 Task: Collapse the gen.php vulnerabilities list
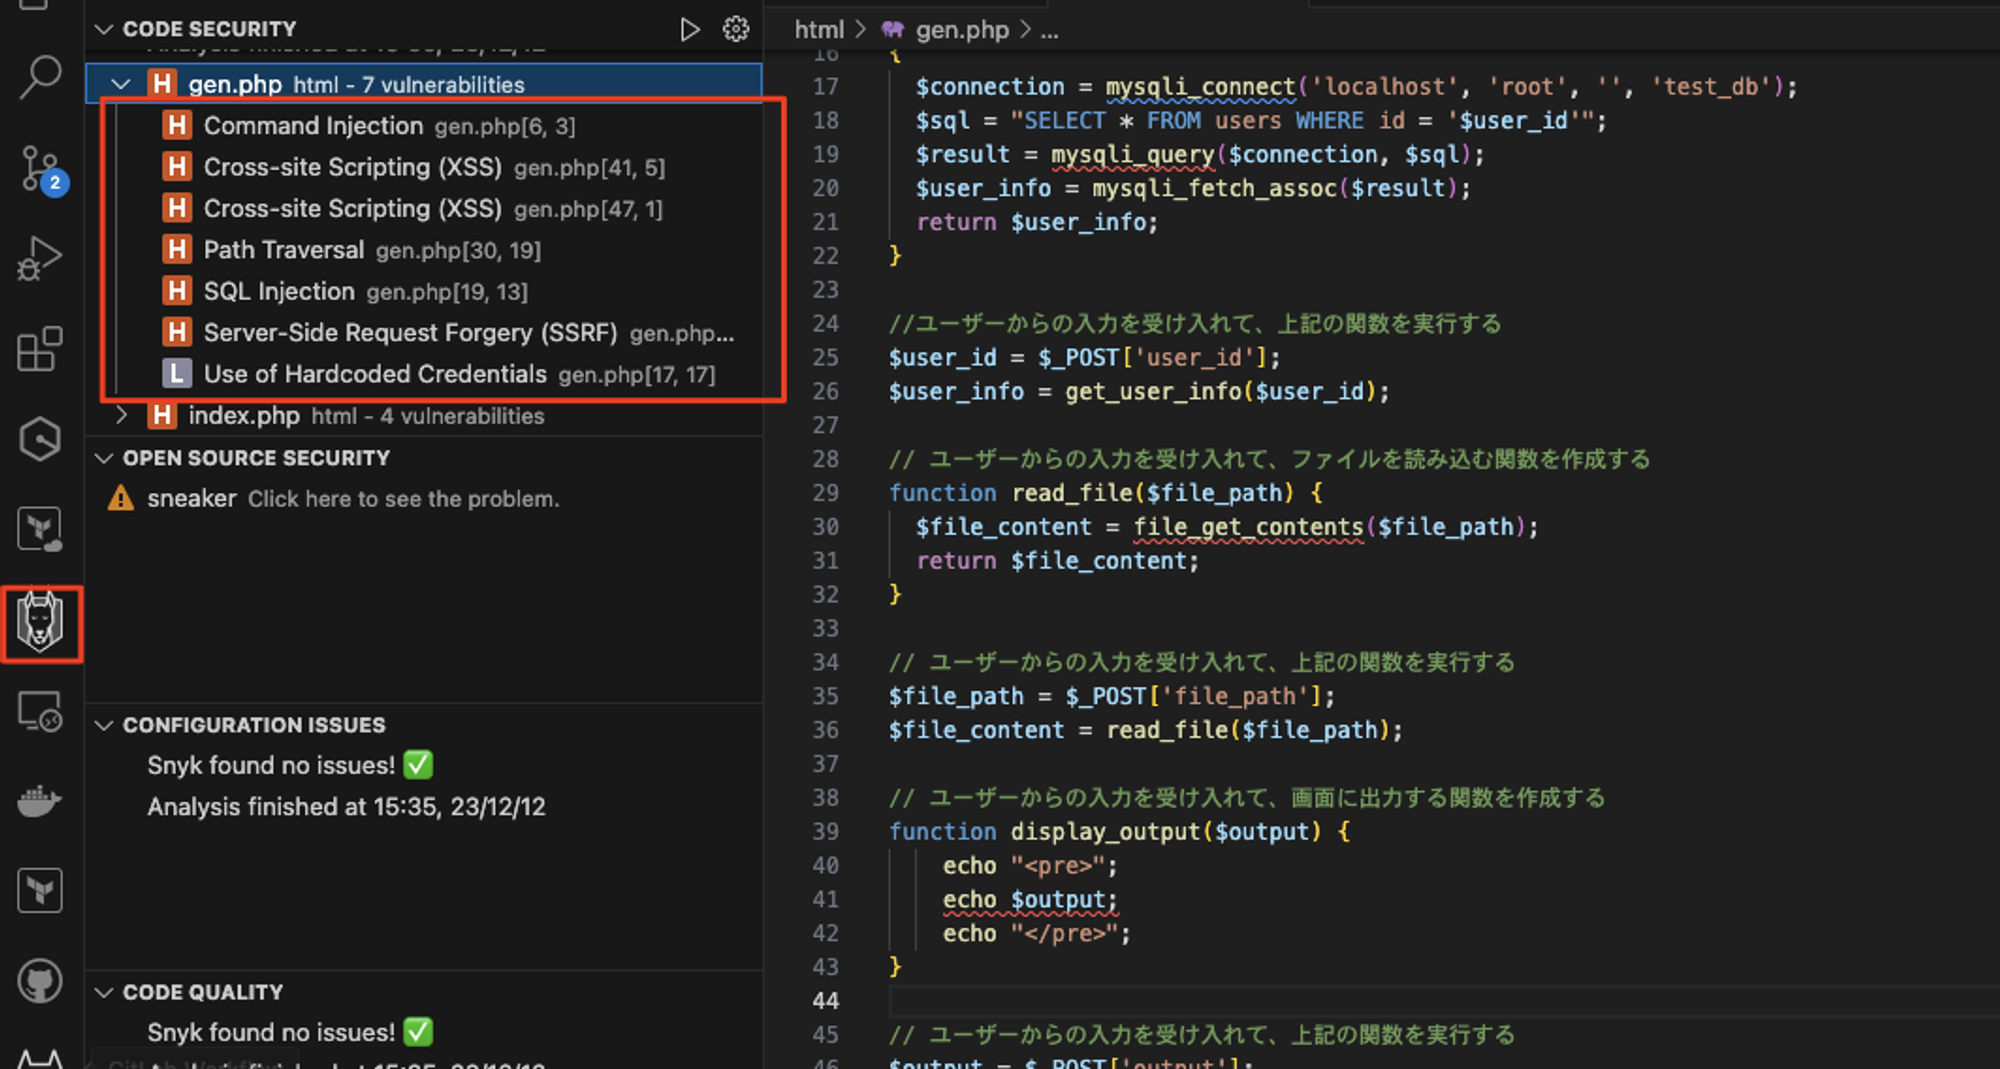coord(121,84)
